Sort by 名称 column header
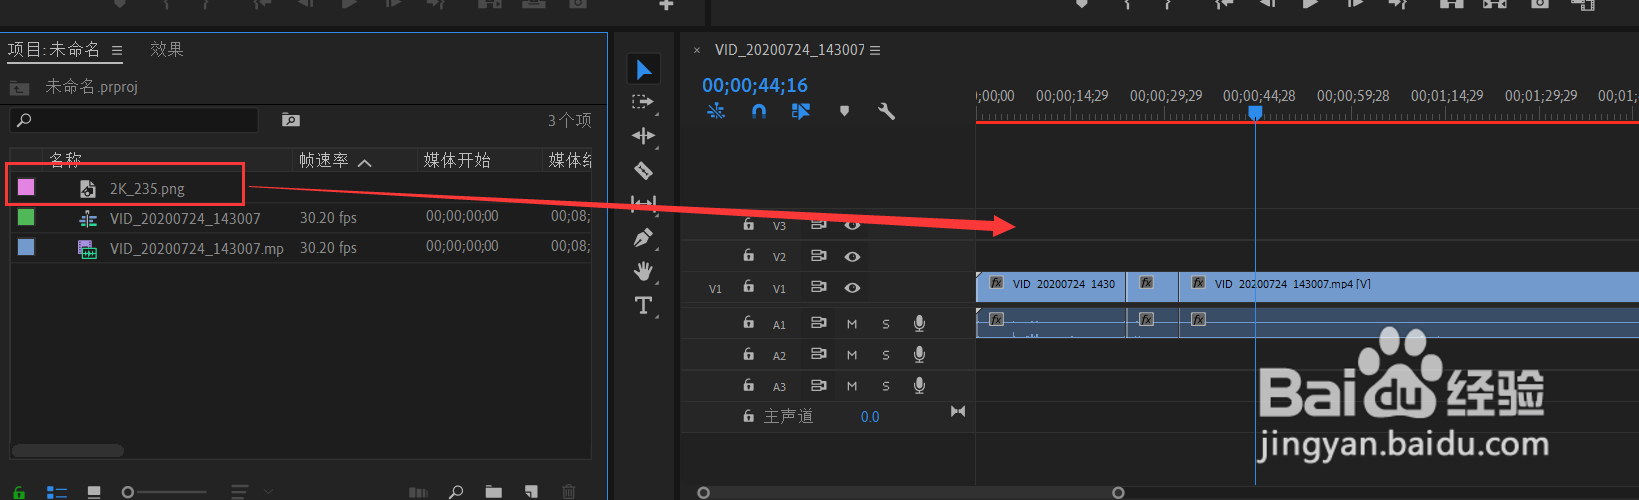 pos(66,160)
